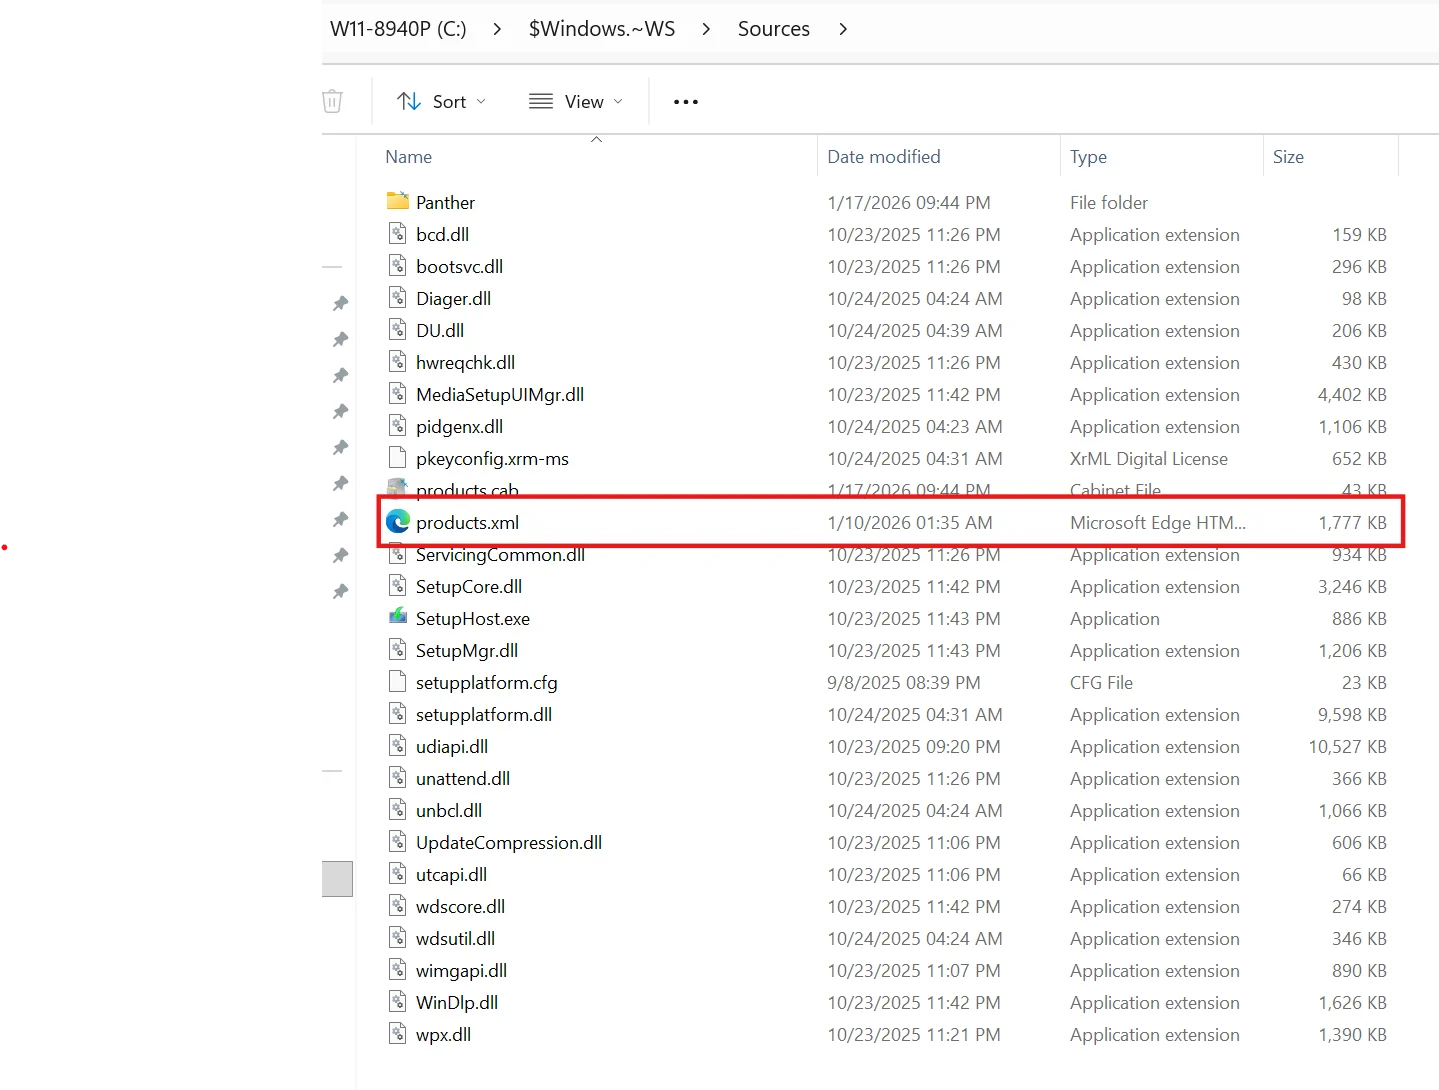Expand chevron after Sources breadcrumb

tap(843, 29)
